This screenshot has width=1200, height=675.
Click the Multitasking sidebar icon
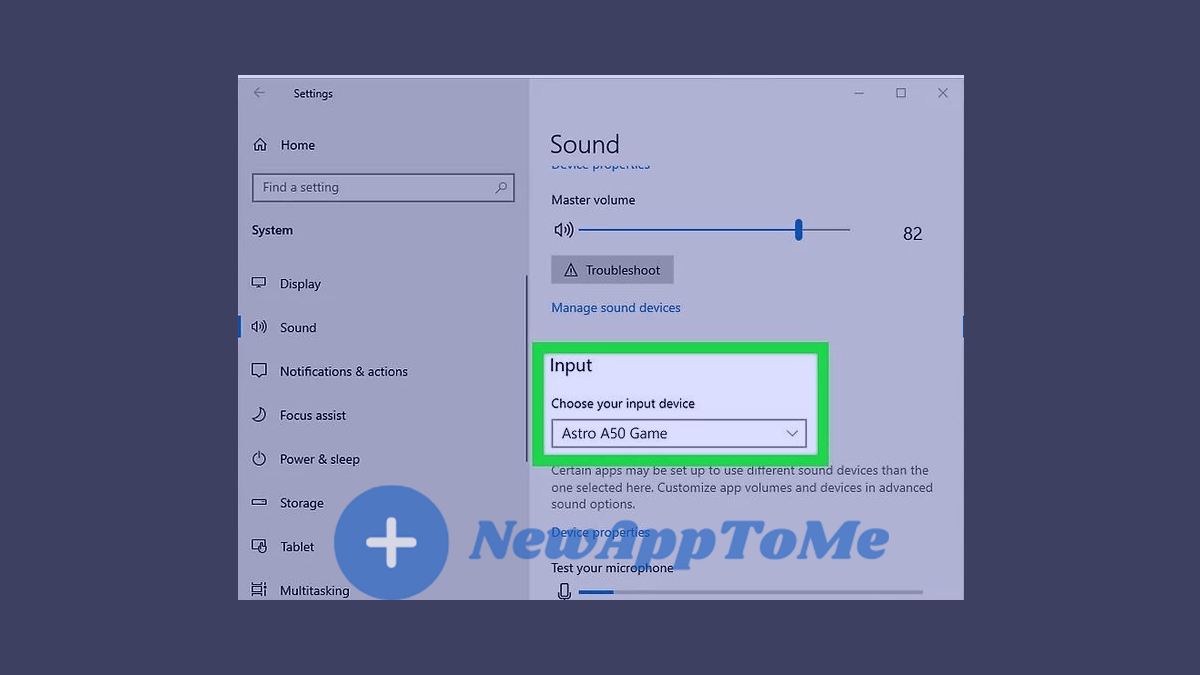pyautogui.click(x=260, y=590)
